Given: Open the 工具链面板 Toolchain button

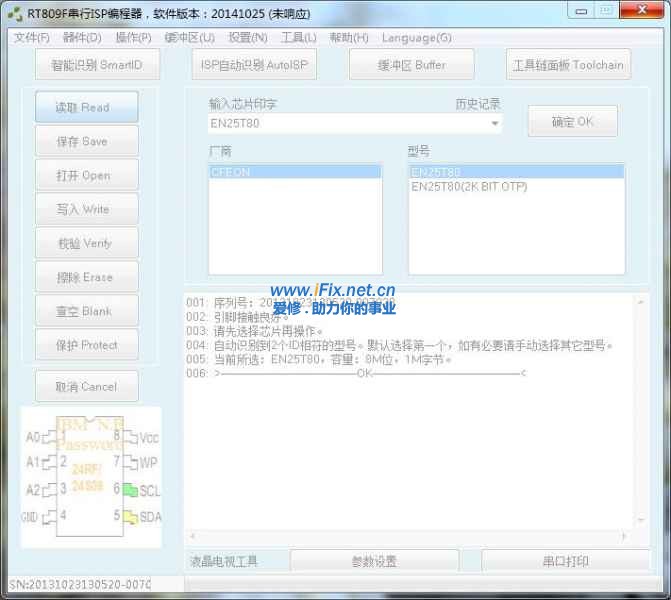Looking at the screenshot, I should tap(568, 65).
